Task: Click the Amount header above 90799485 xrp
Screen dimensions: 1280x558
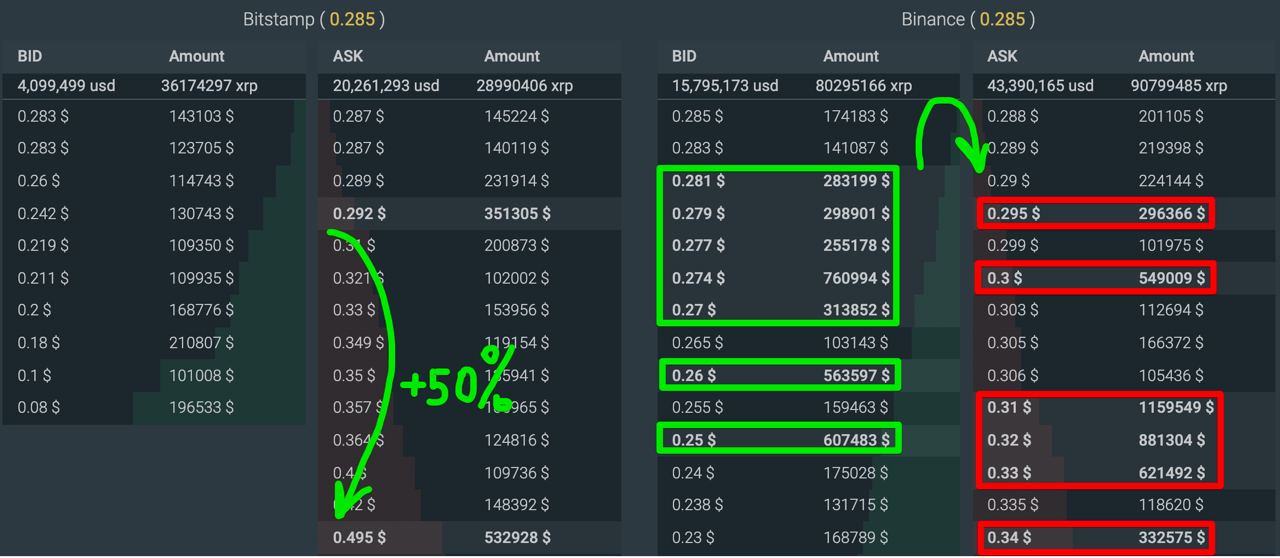Action: pos(1166,56)
